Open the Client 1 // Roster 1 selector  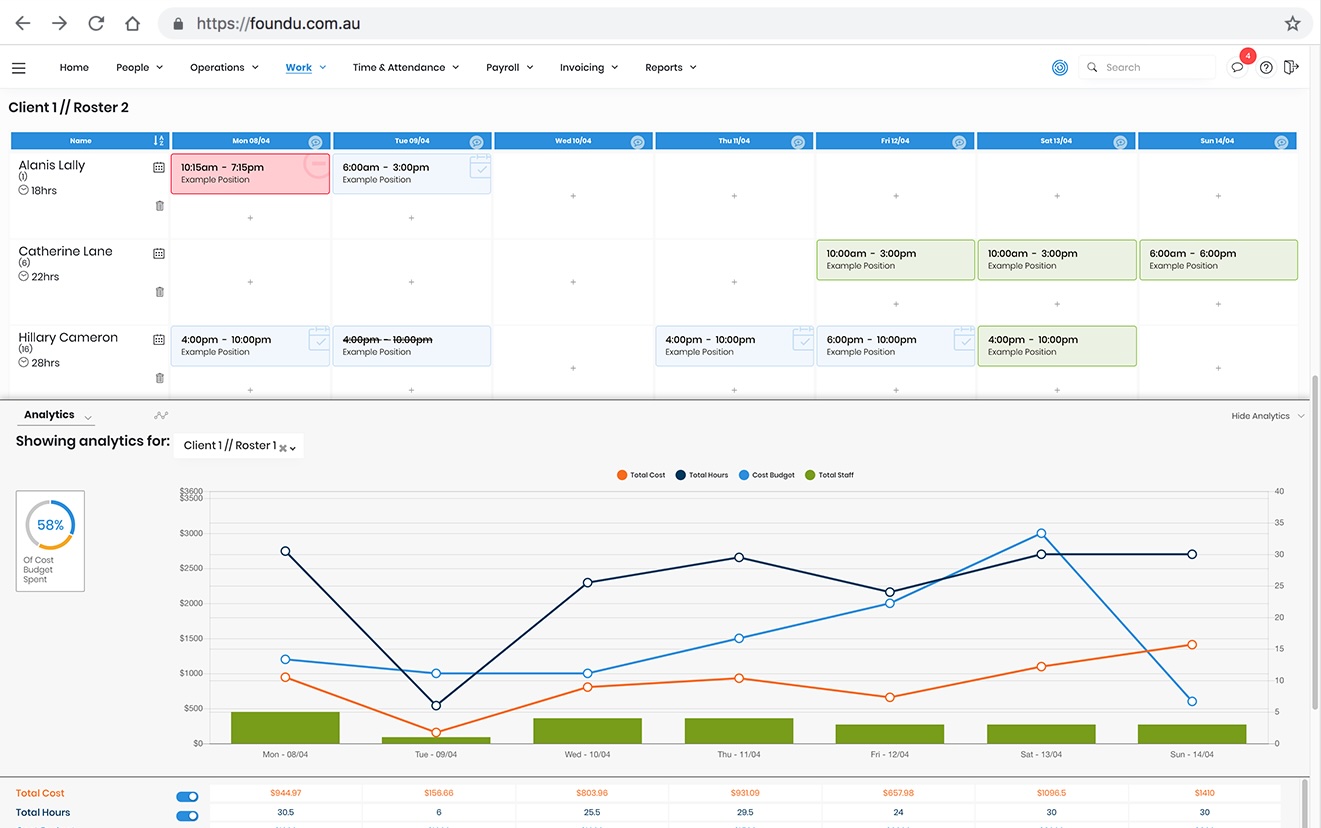[x=238, y=446]
